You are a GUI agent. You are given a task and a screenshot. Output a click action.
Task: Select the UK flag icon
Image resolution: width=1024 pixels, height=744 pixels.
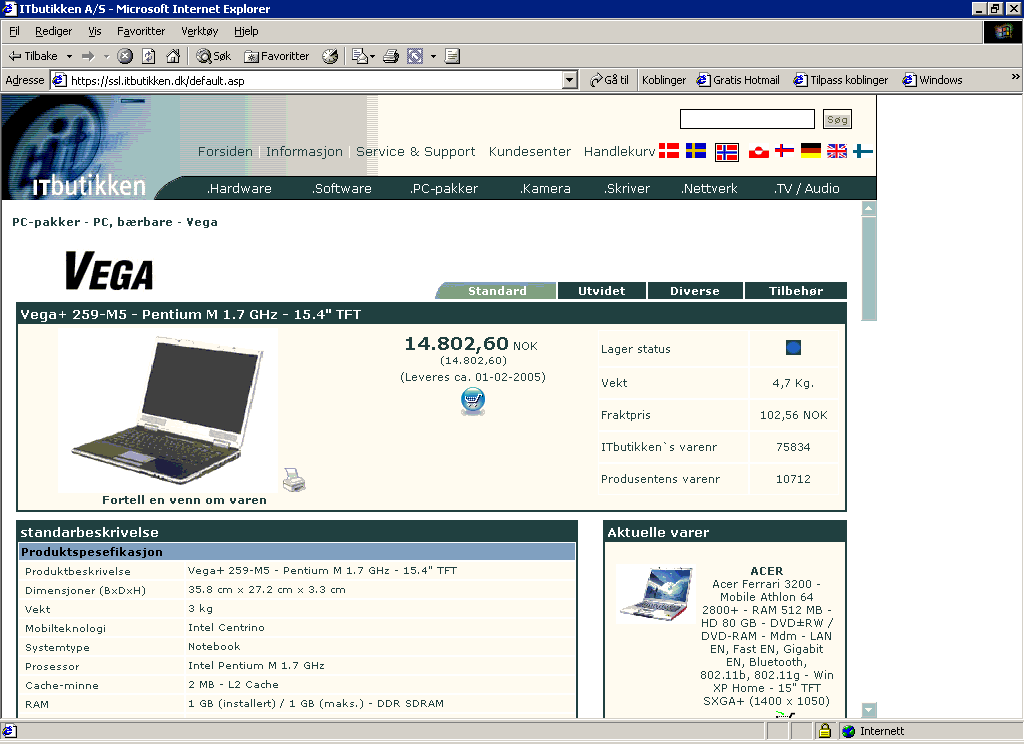837,151
